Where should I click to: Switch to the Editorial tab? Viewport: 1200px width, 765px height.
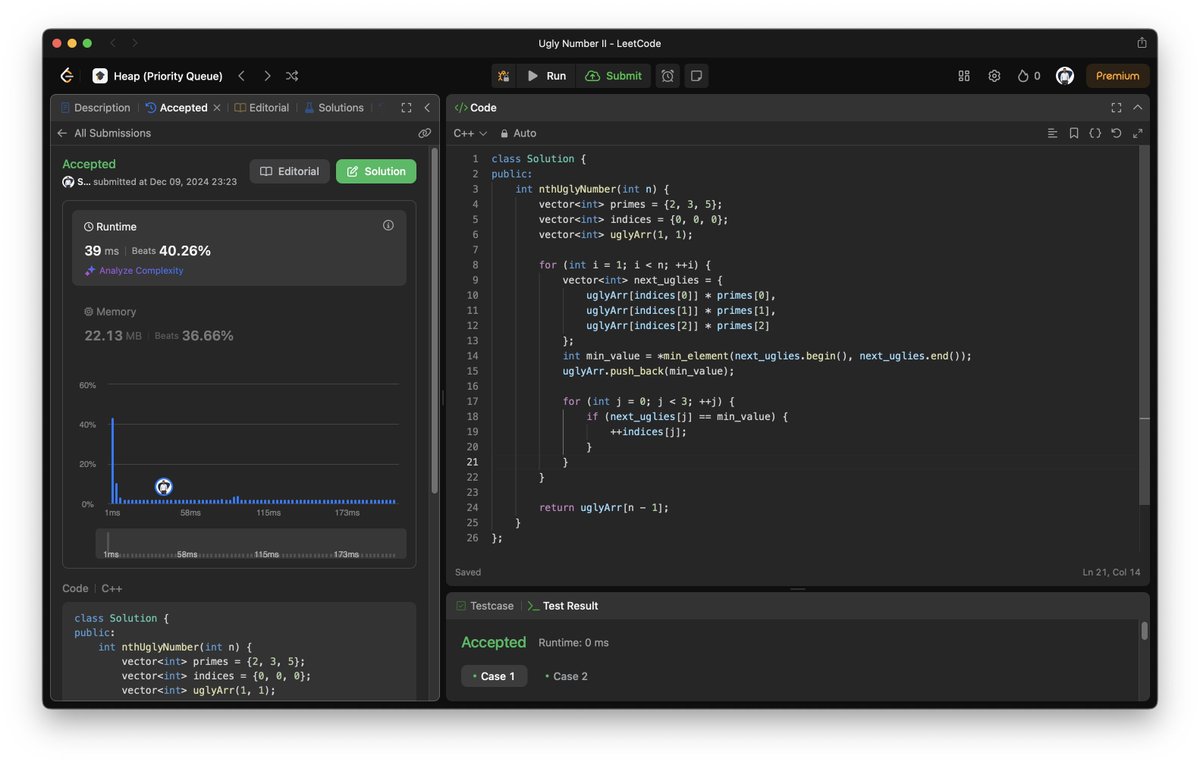[x=262, y=108]
